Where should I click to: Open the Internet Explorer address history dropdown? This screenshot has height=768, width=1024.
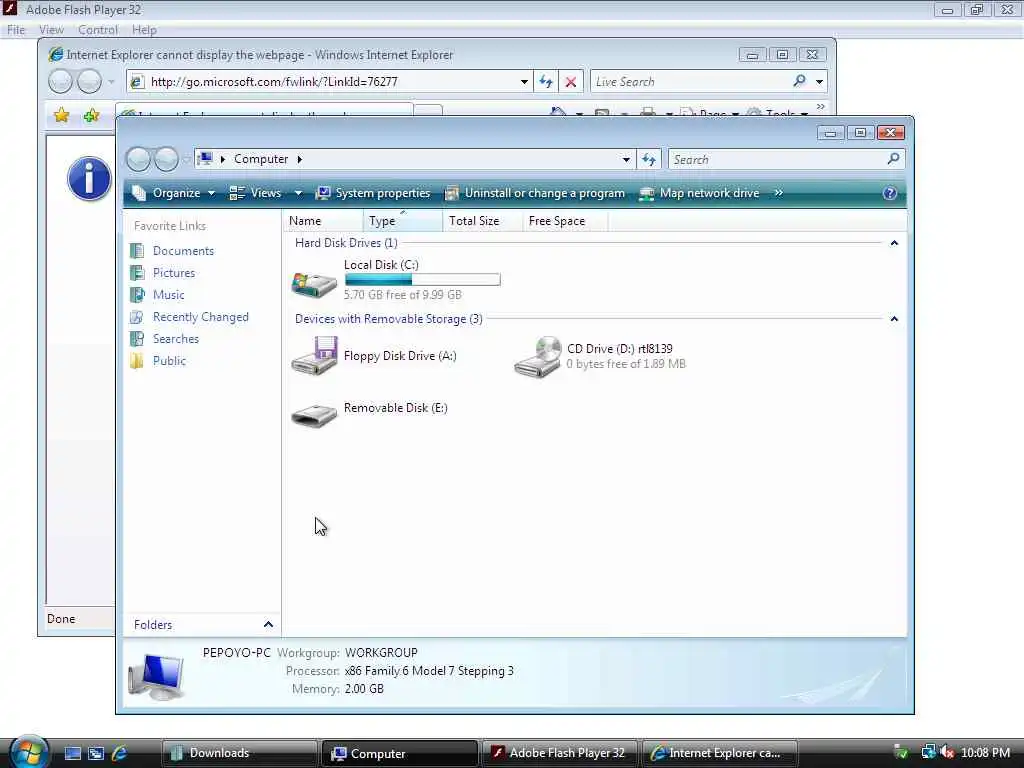[x=524, y=82]
